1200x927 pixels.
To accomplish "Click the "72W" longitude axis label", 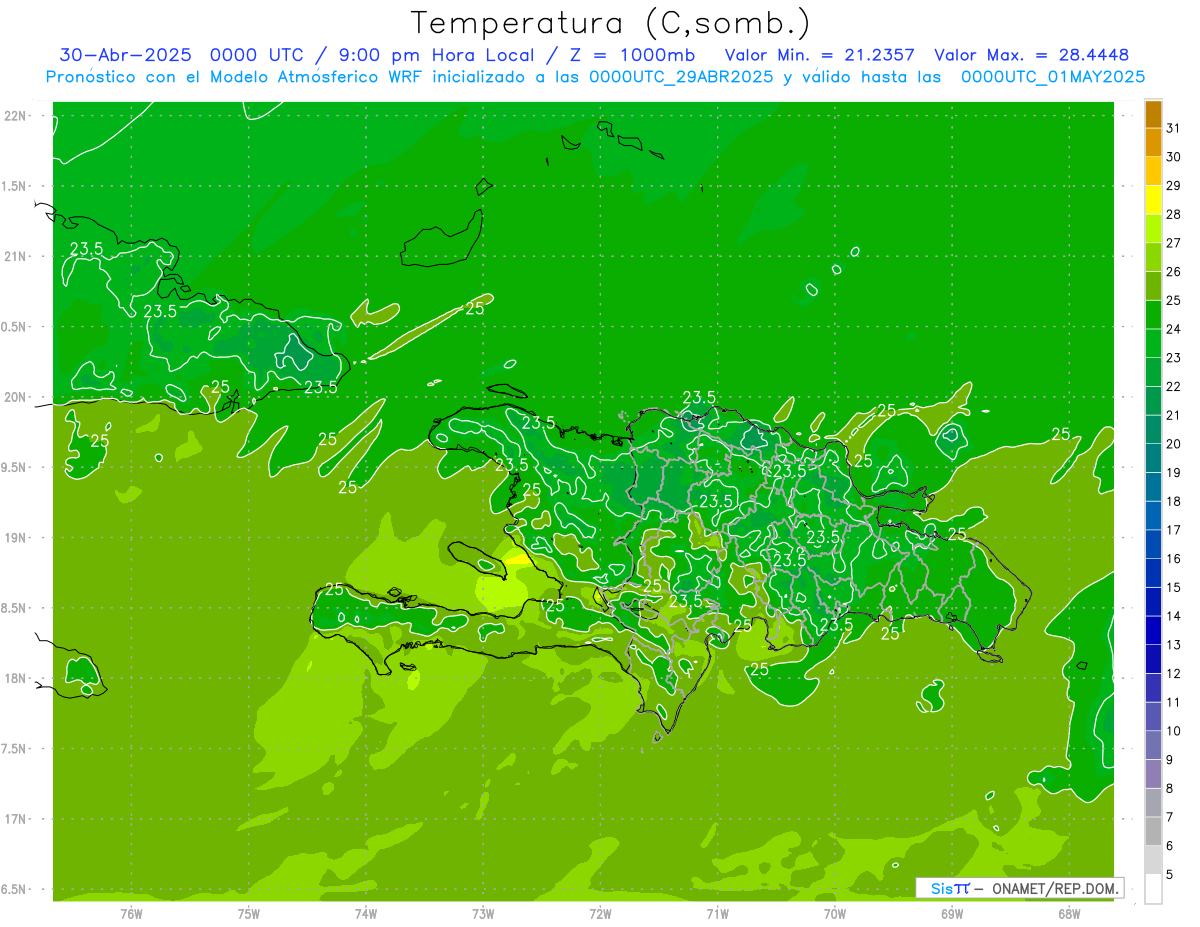I will [x=600, y=914].
